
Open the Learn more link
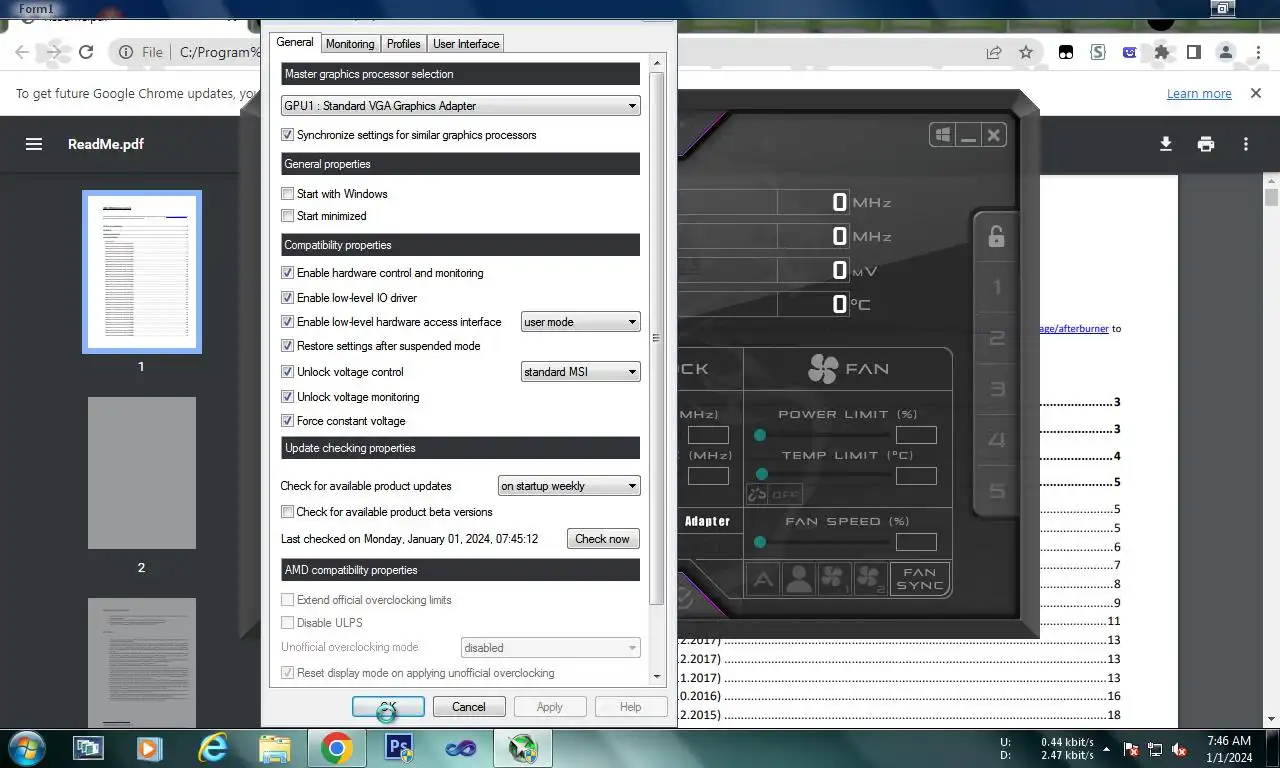tap(1199, 93)
